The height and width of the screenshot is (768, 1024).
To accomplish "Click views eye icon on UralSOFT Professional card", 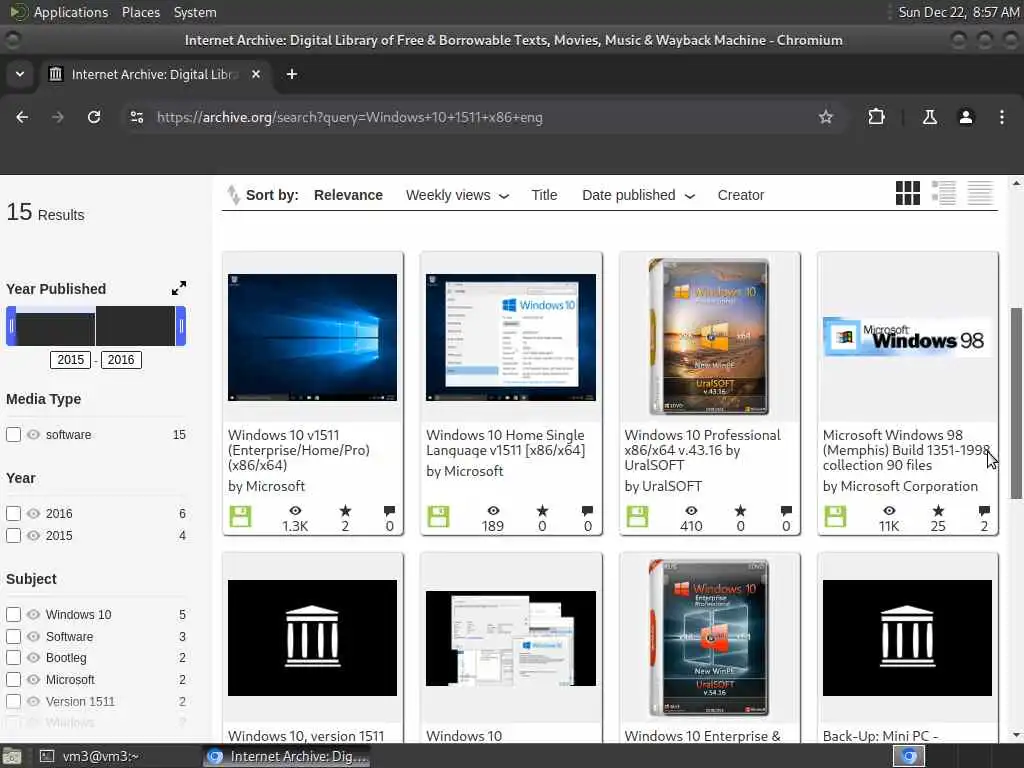I will pos(691,511).
